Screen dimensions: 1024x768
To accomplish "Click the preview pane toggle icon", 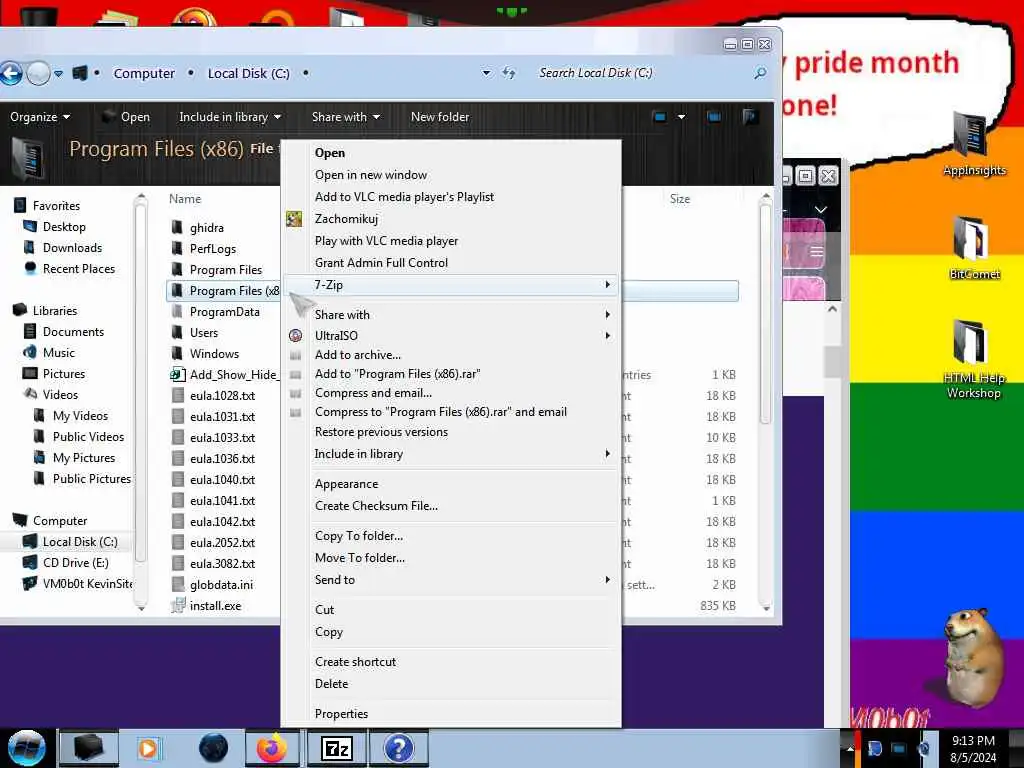I will point(714,117).
